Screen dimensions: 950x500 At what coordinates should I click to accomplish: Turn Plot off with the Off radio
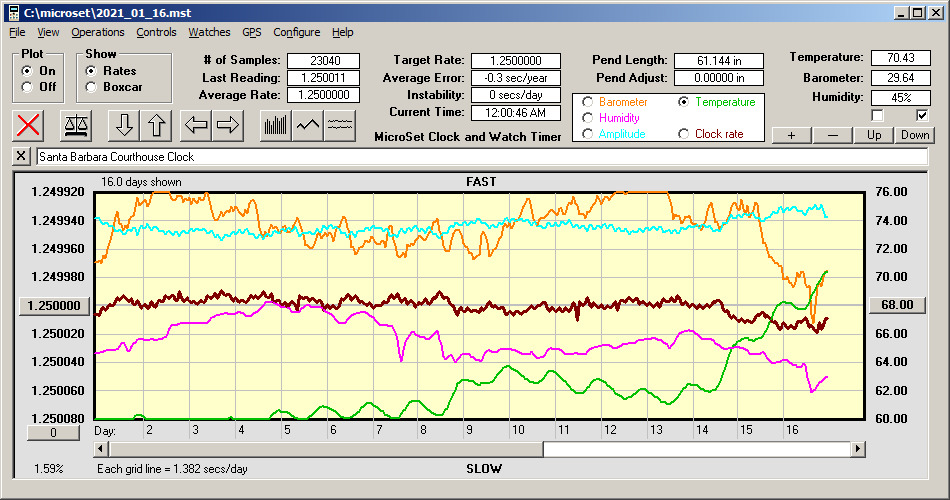27,87
